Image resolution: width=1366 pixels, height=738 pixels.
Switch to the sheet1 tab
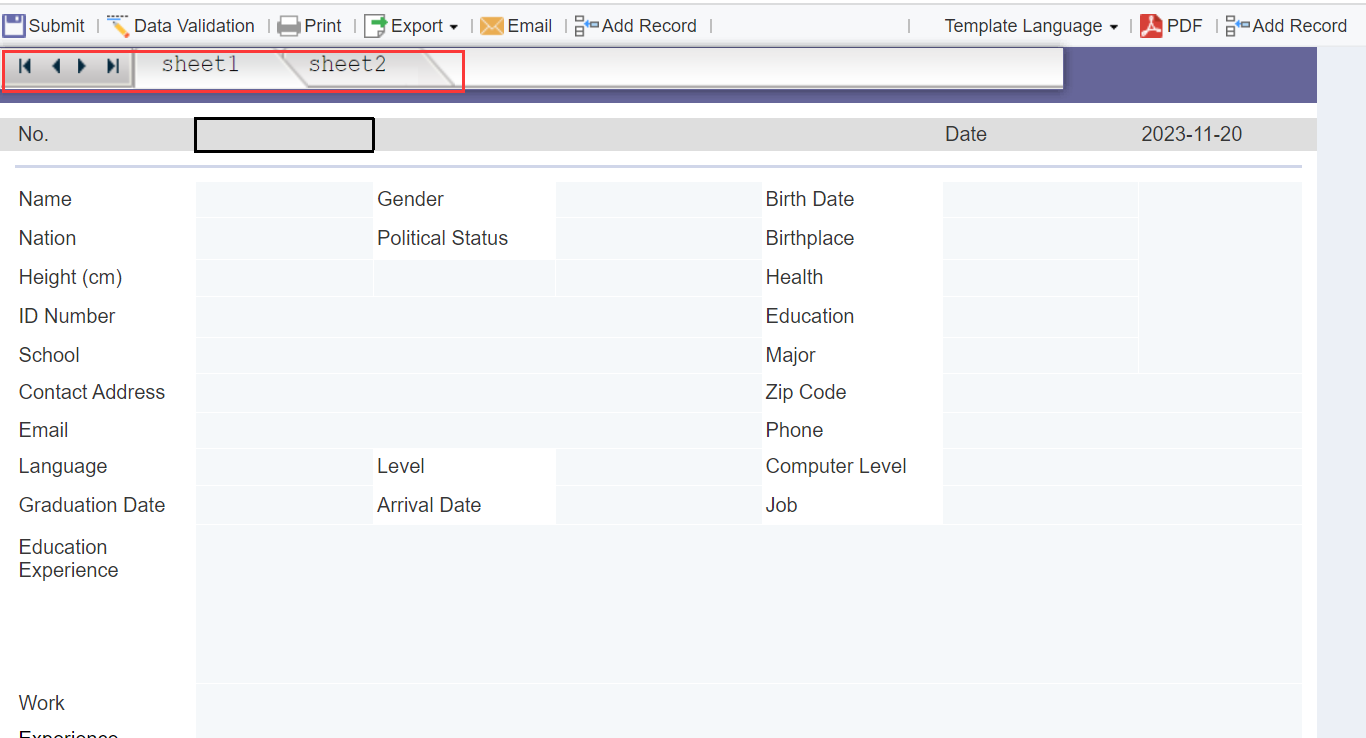click(x=201, y=65)
